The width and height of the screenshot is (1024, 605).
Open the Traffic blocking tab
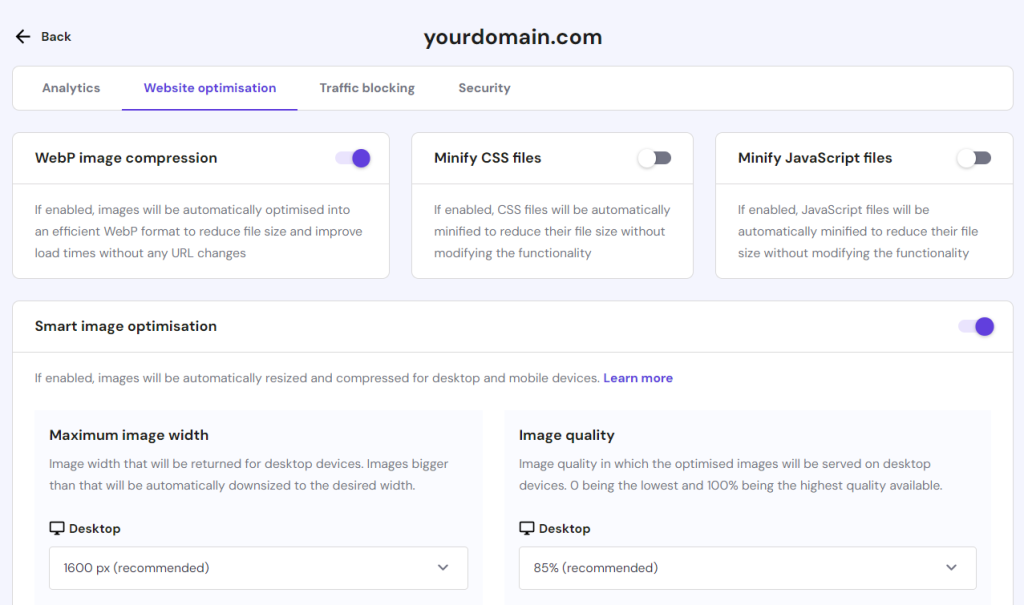(366, 88)
